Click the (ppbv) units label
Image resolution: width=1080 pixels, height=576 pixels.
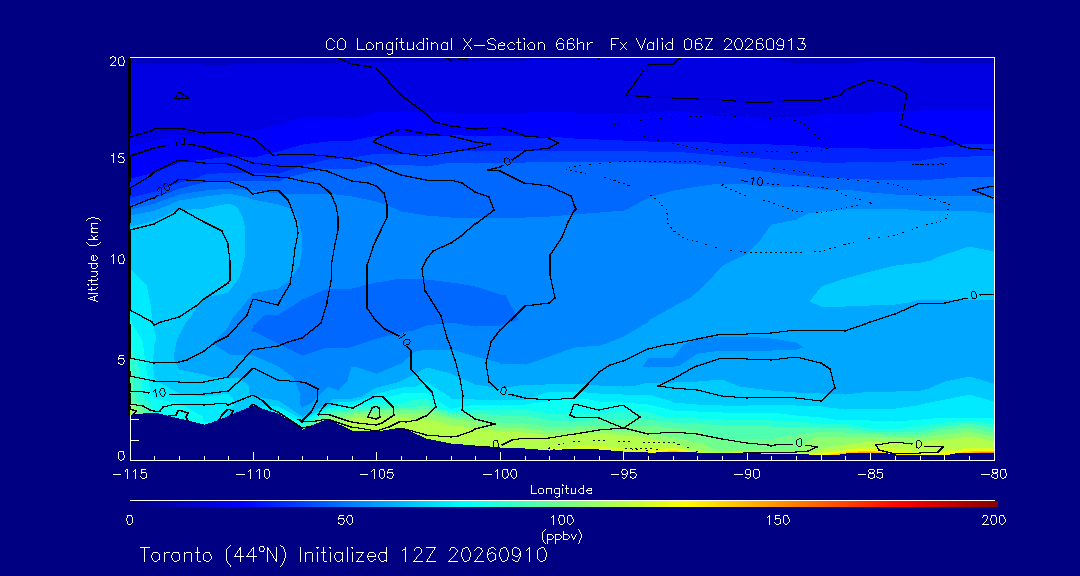click(x=561, y=535)
